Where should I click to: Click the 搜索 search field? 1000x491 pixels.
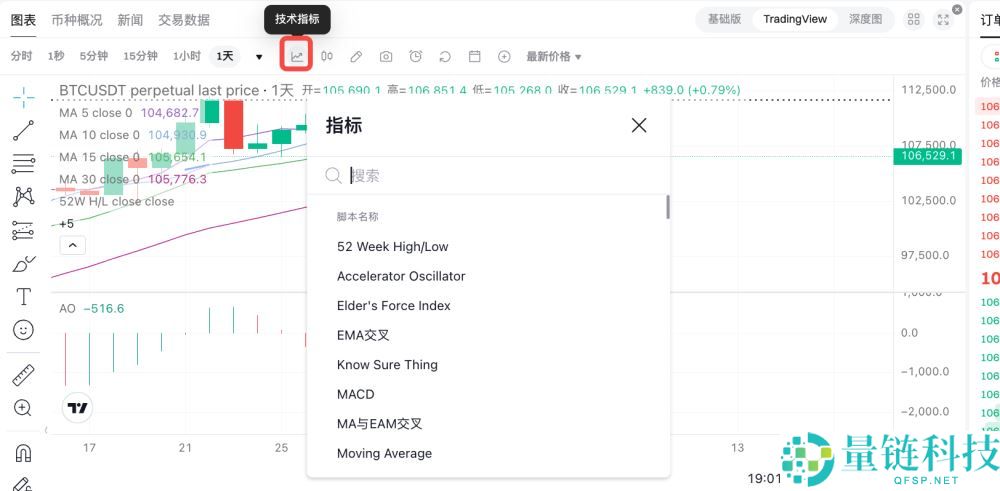click(x=488, y=175)
